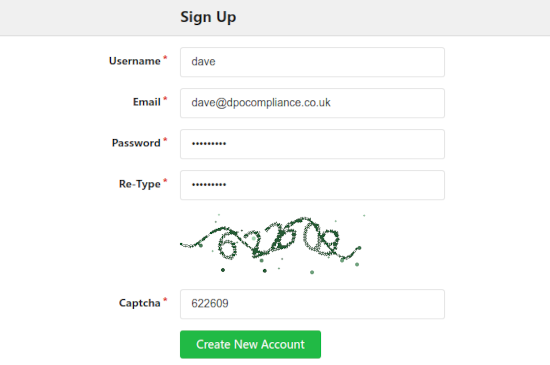550x365 pixels.
Task: Click the red asterisk beside Captcha
Action: 165,300
